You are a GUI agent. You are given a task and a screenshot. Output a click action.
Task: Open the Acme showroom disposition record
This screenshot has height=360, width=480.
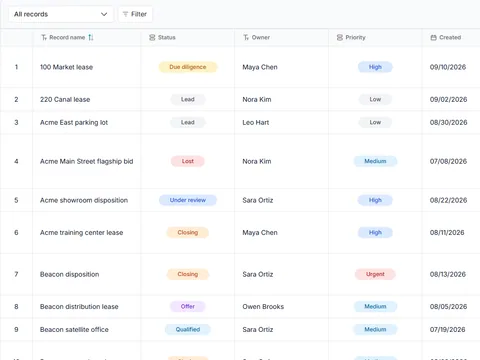click(x=84, y=200)
